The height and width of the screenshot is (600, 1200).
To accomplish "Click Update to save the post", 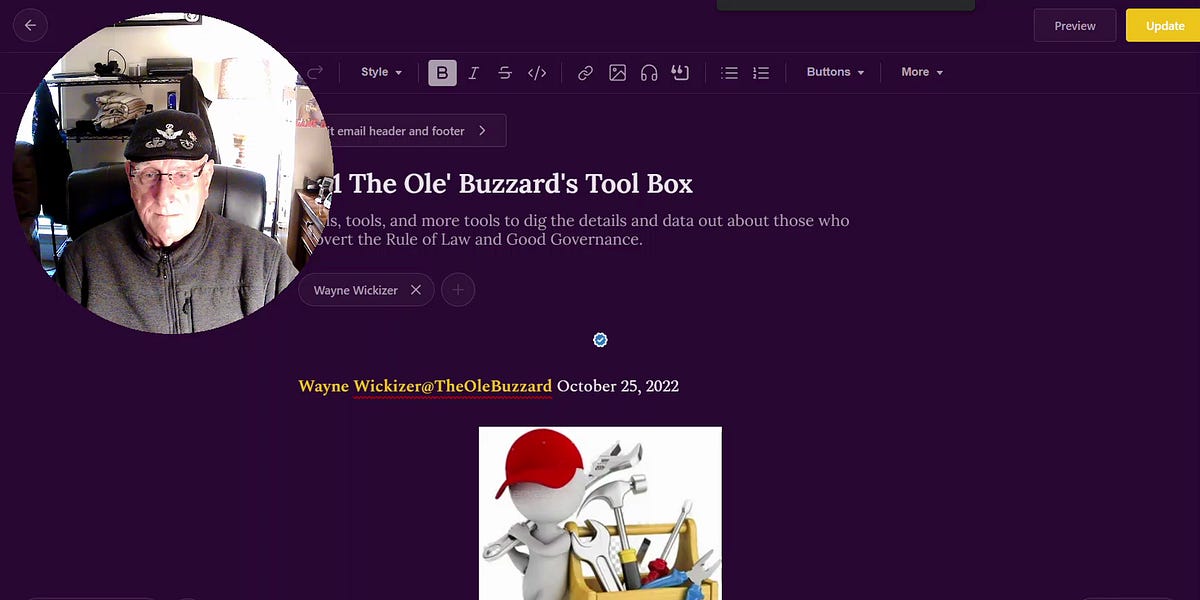I will (1164, 25).
